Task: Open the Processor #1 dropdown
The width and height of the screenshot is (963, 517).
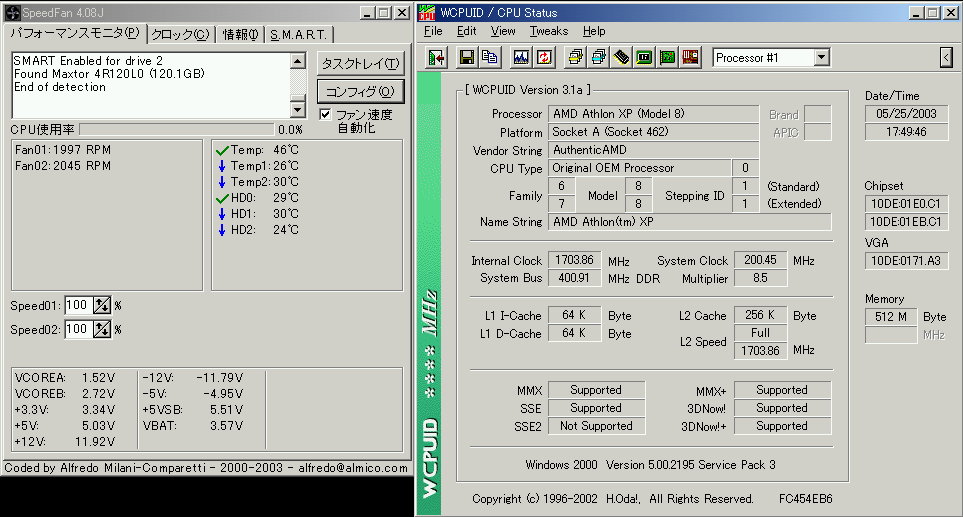Action: click(x=822, y=58)
